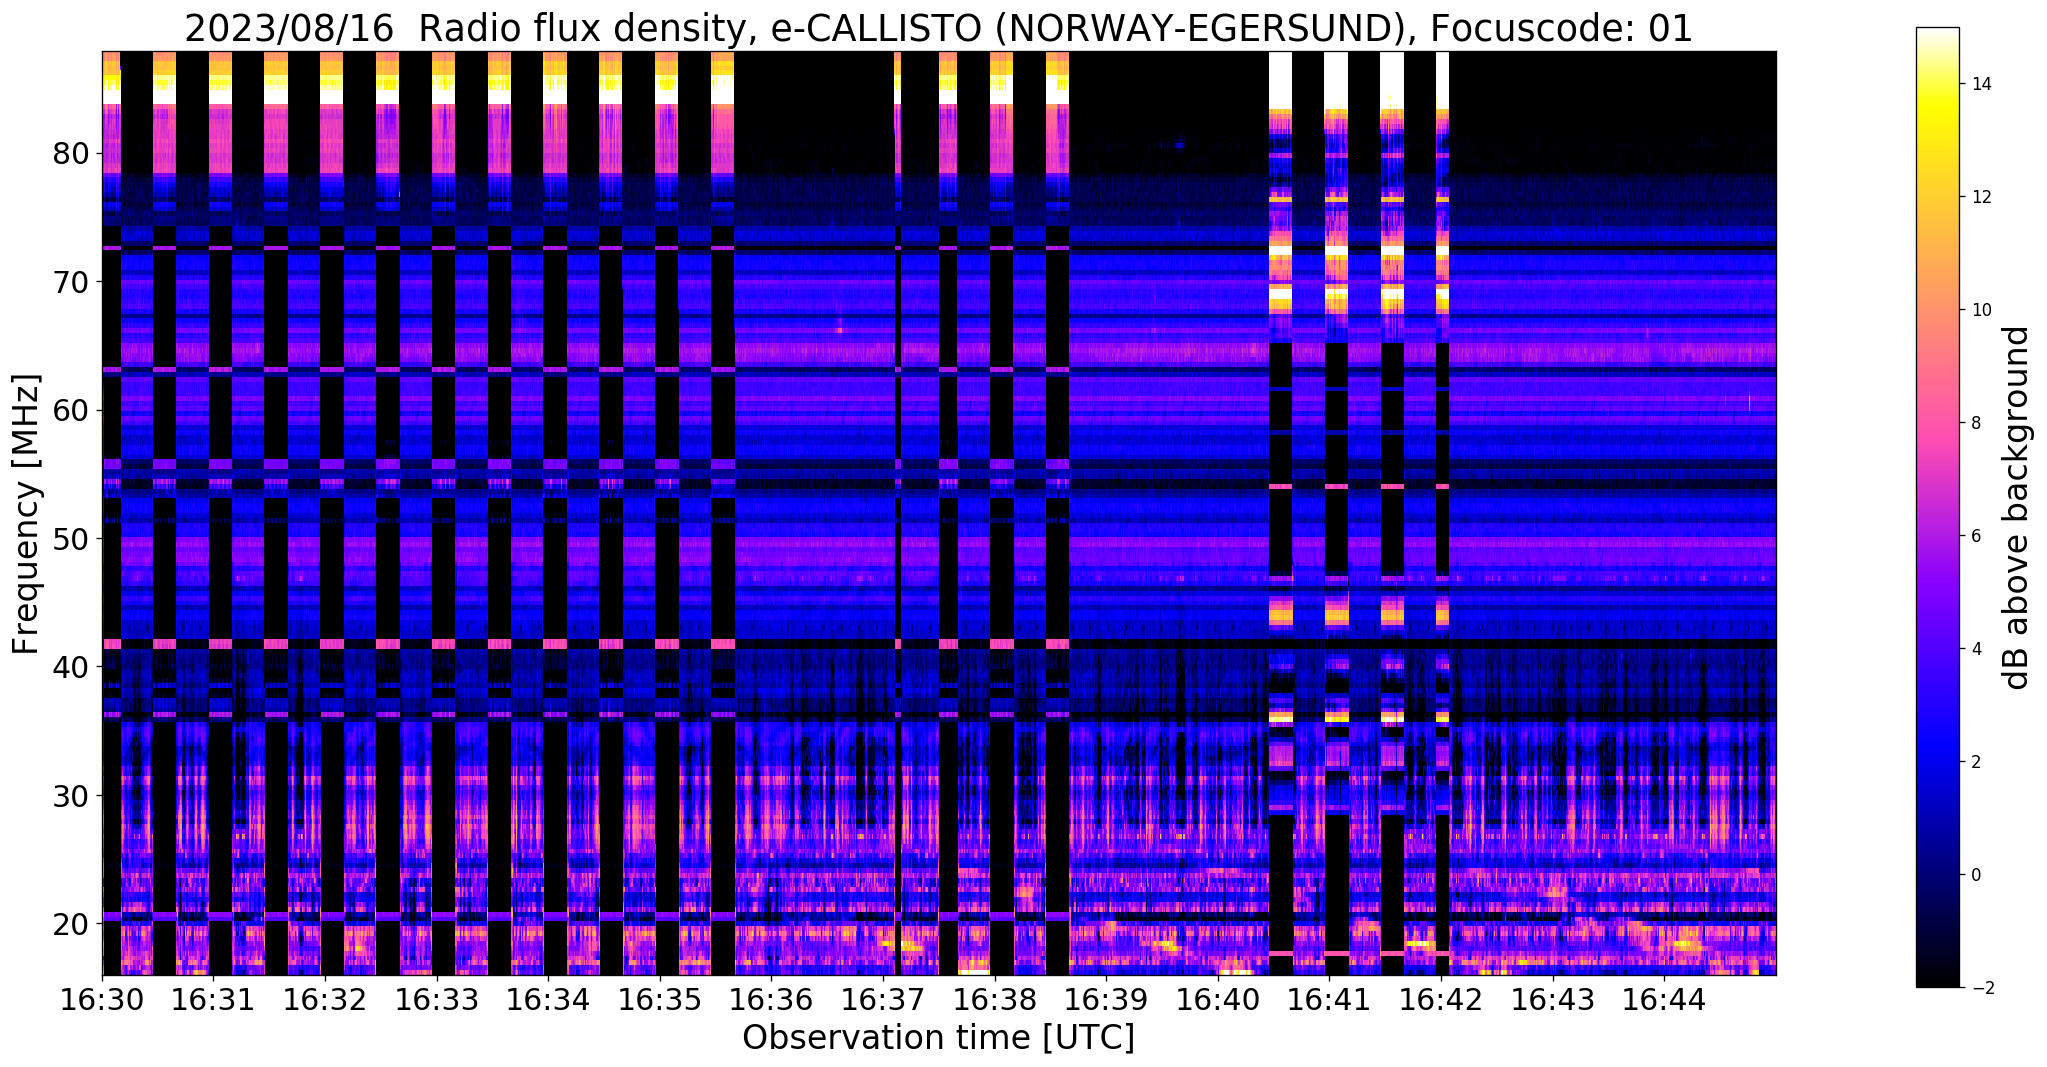Click the 80 MHz frequency tick label
Image resolution: width=2047 pixels, height=1067 pixels.
(x=72, y=153)
